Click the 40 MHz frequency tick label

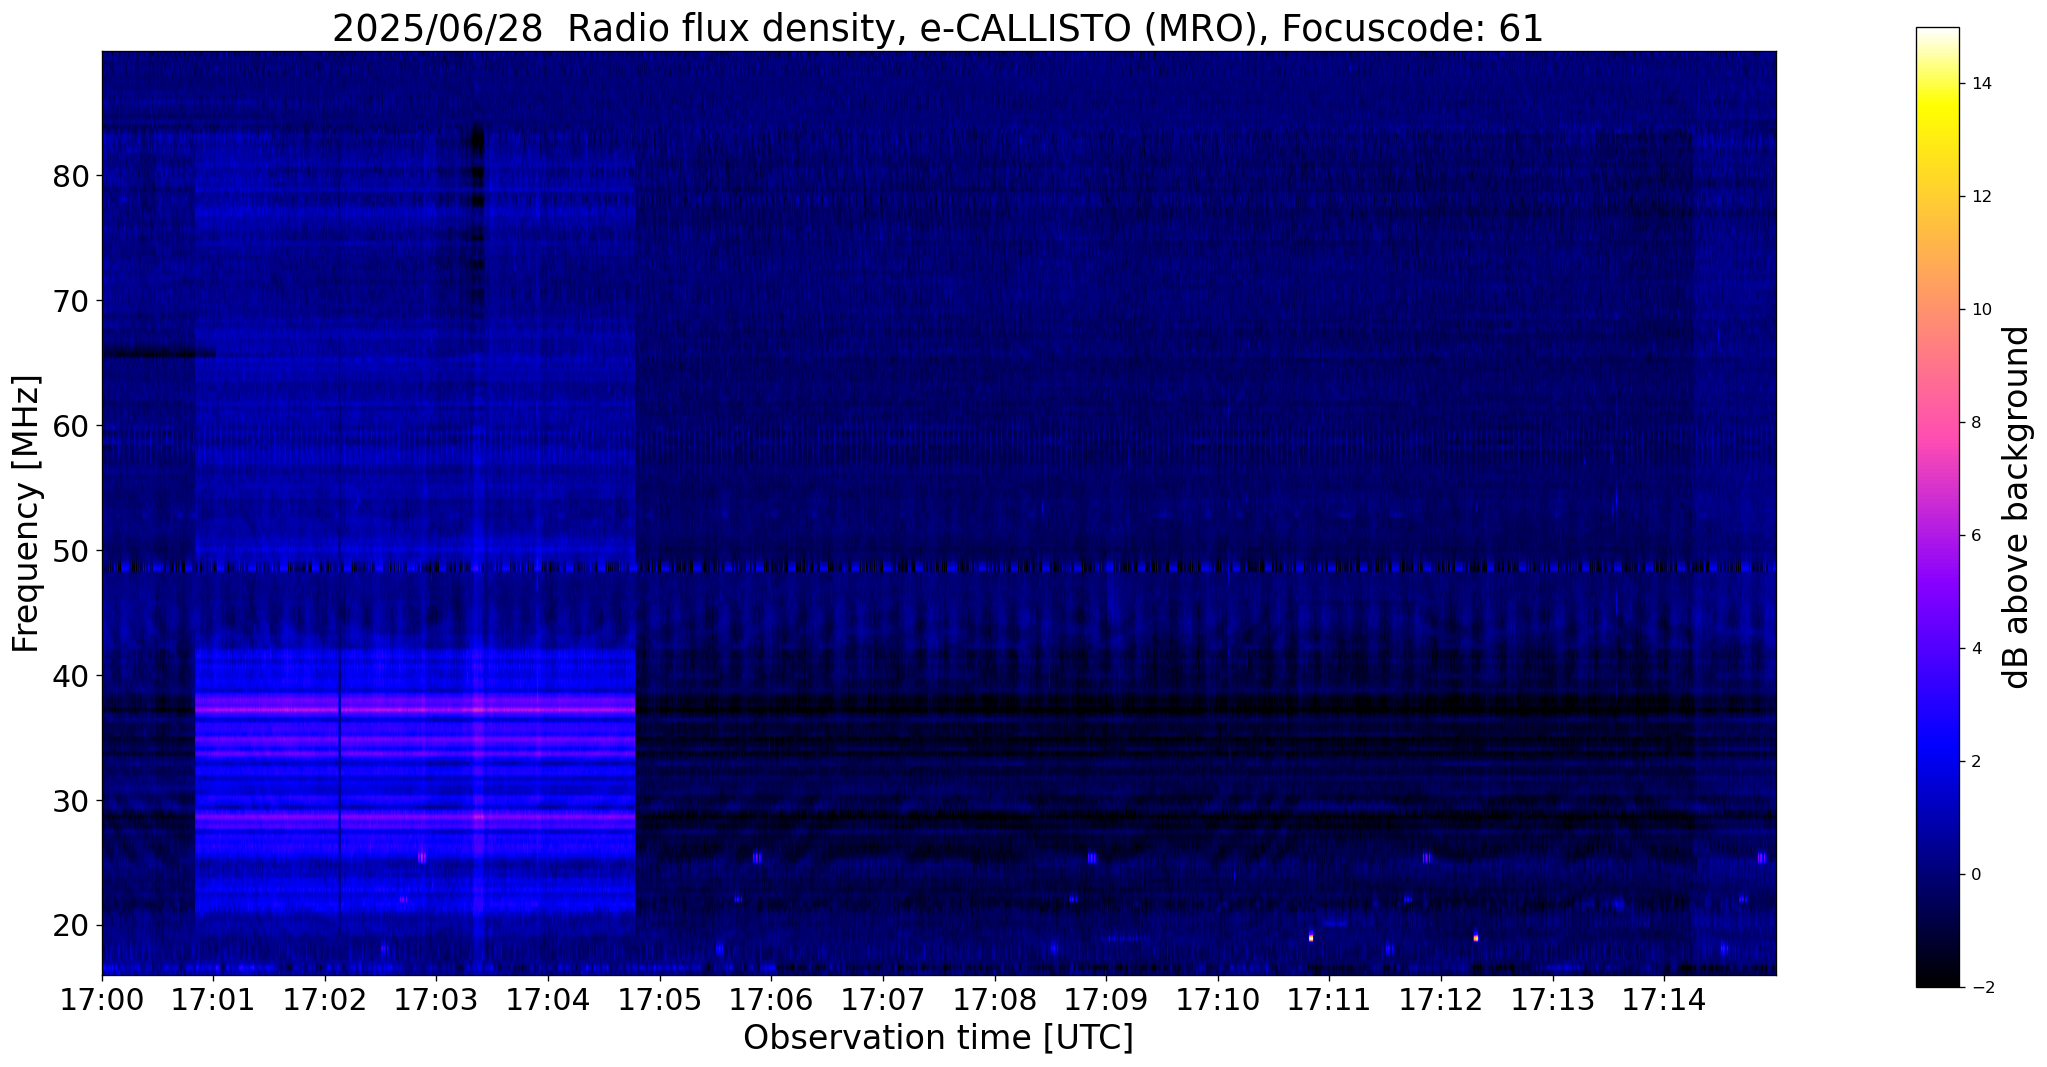[x=71, y=676]
